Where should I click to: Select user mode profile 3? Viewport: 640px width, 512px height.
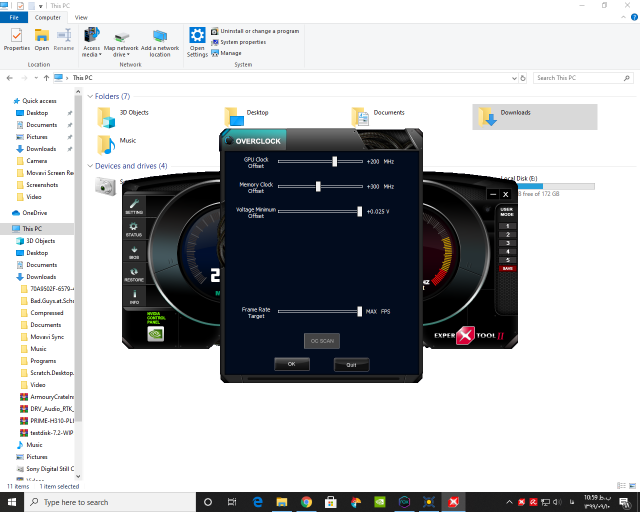coord(508,243)
